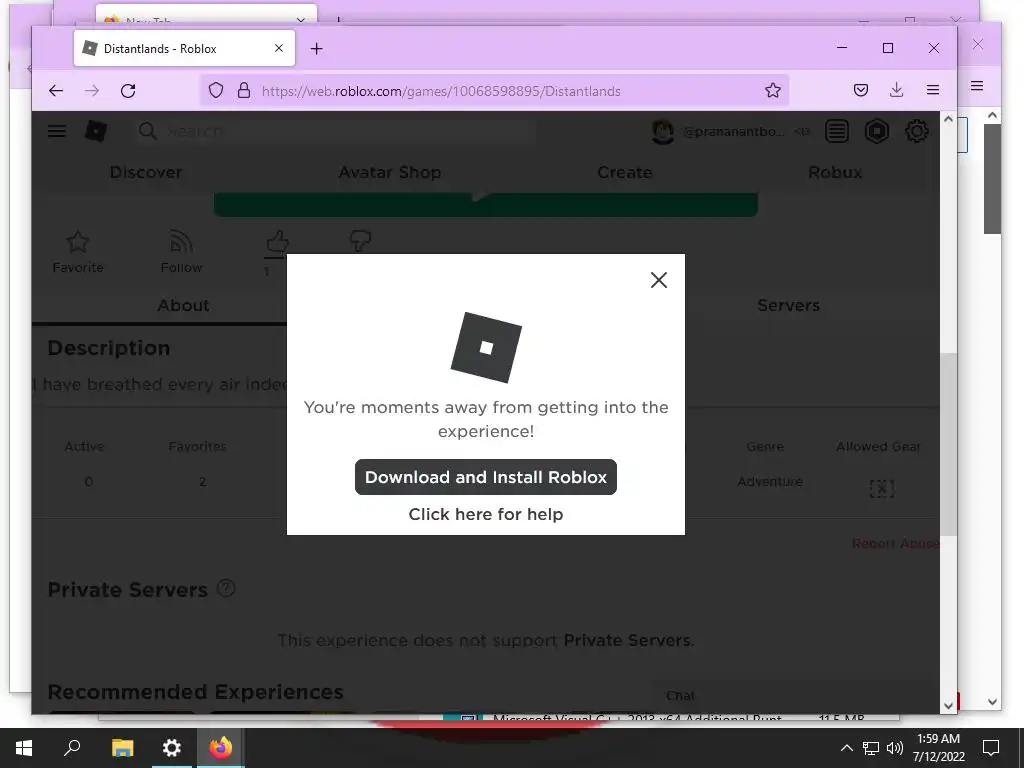Open Private Servers help question mark
The height and width of the screenshot is (768, 1024).
tap(226, 588)
